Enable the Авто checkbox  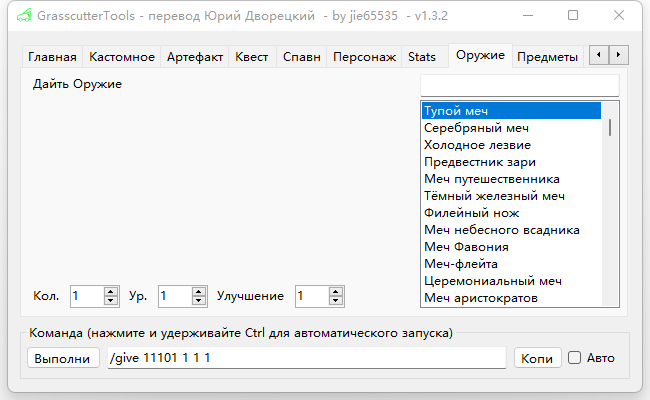574,358
